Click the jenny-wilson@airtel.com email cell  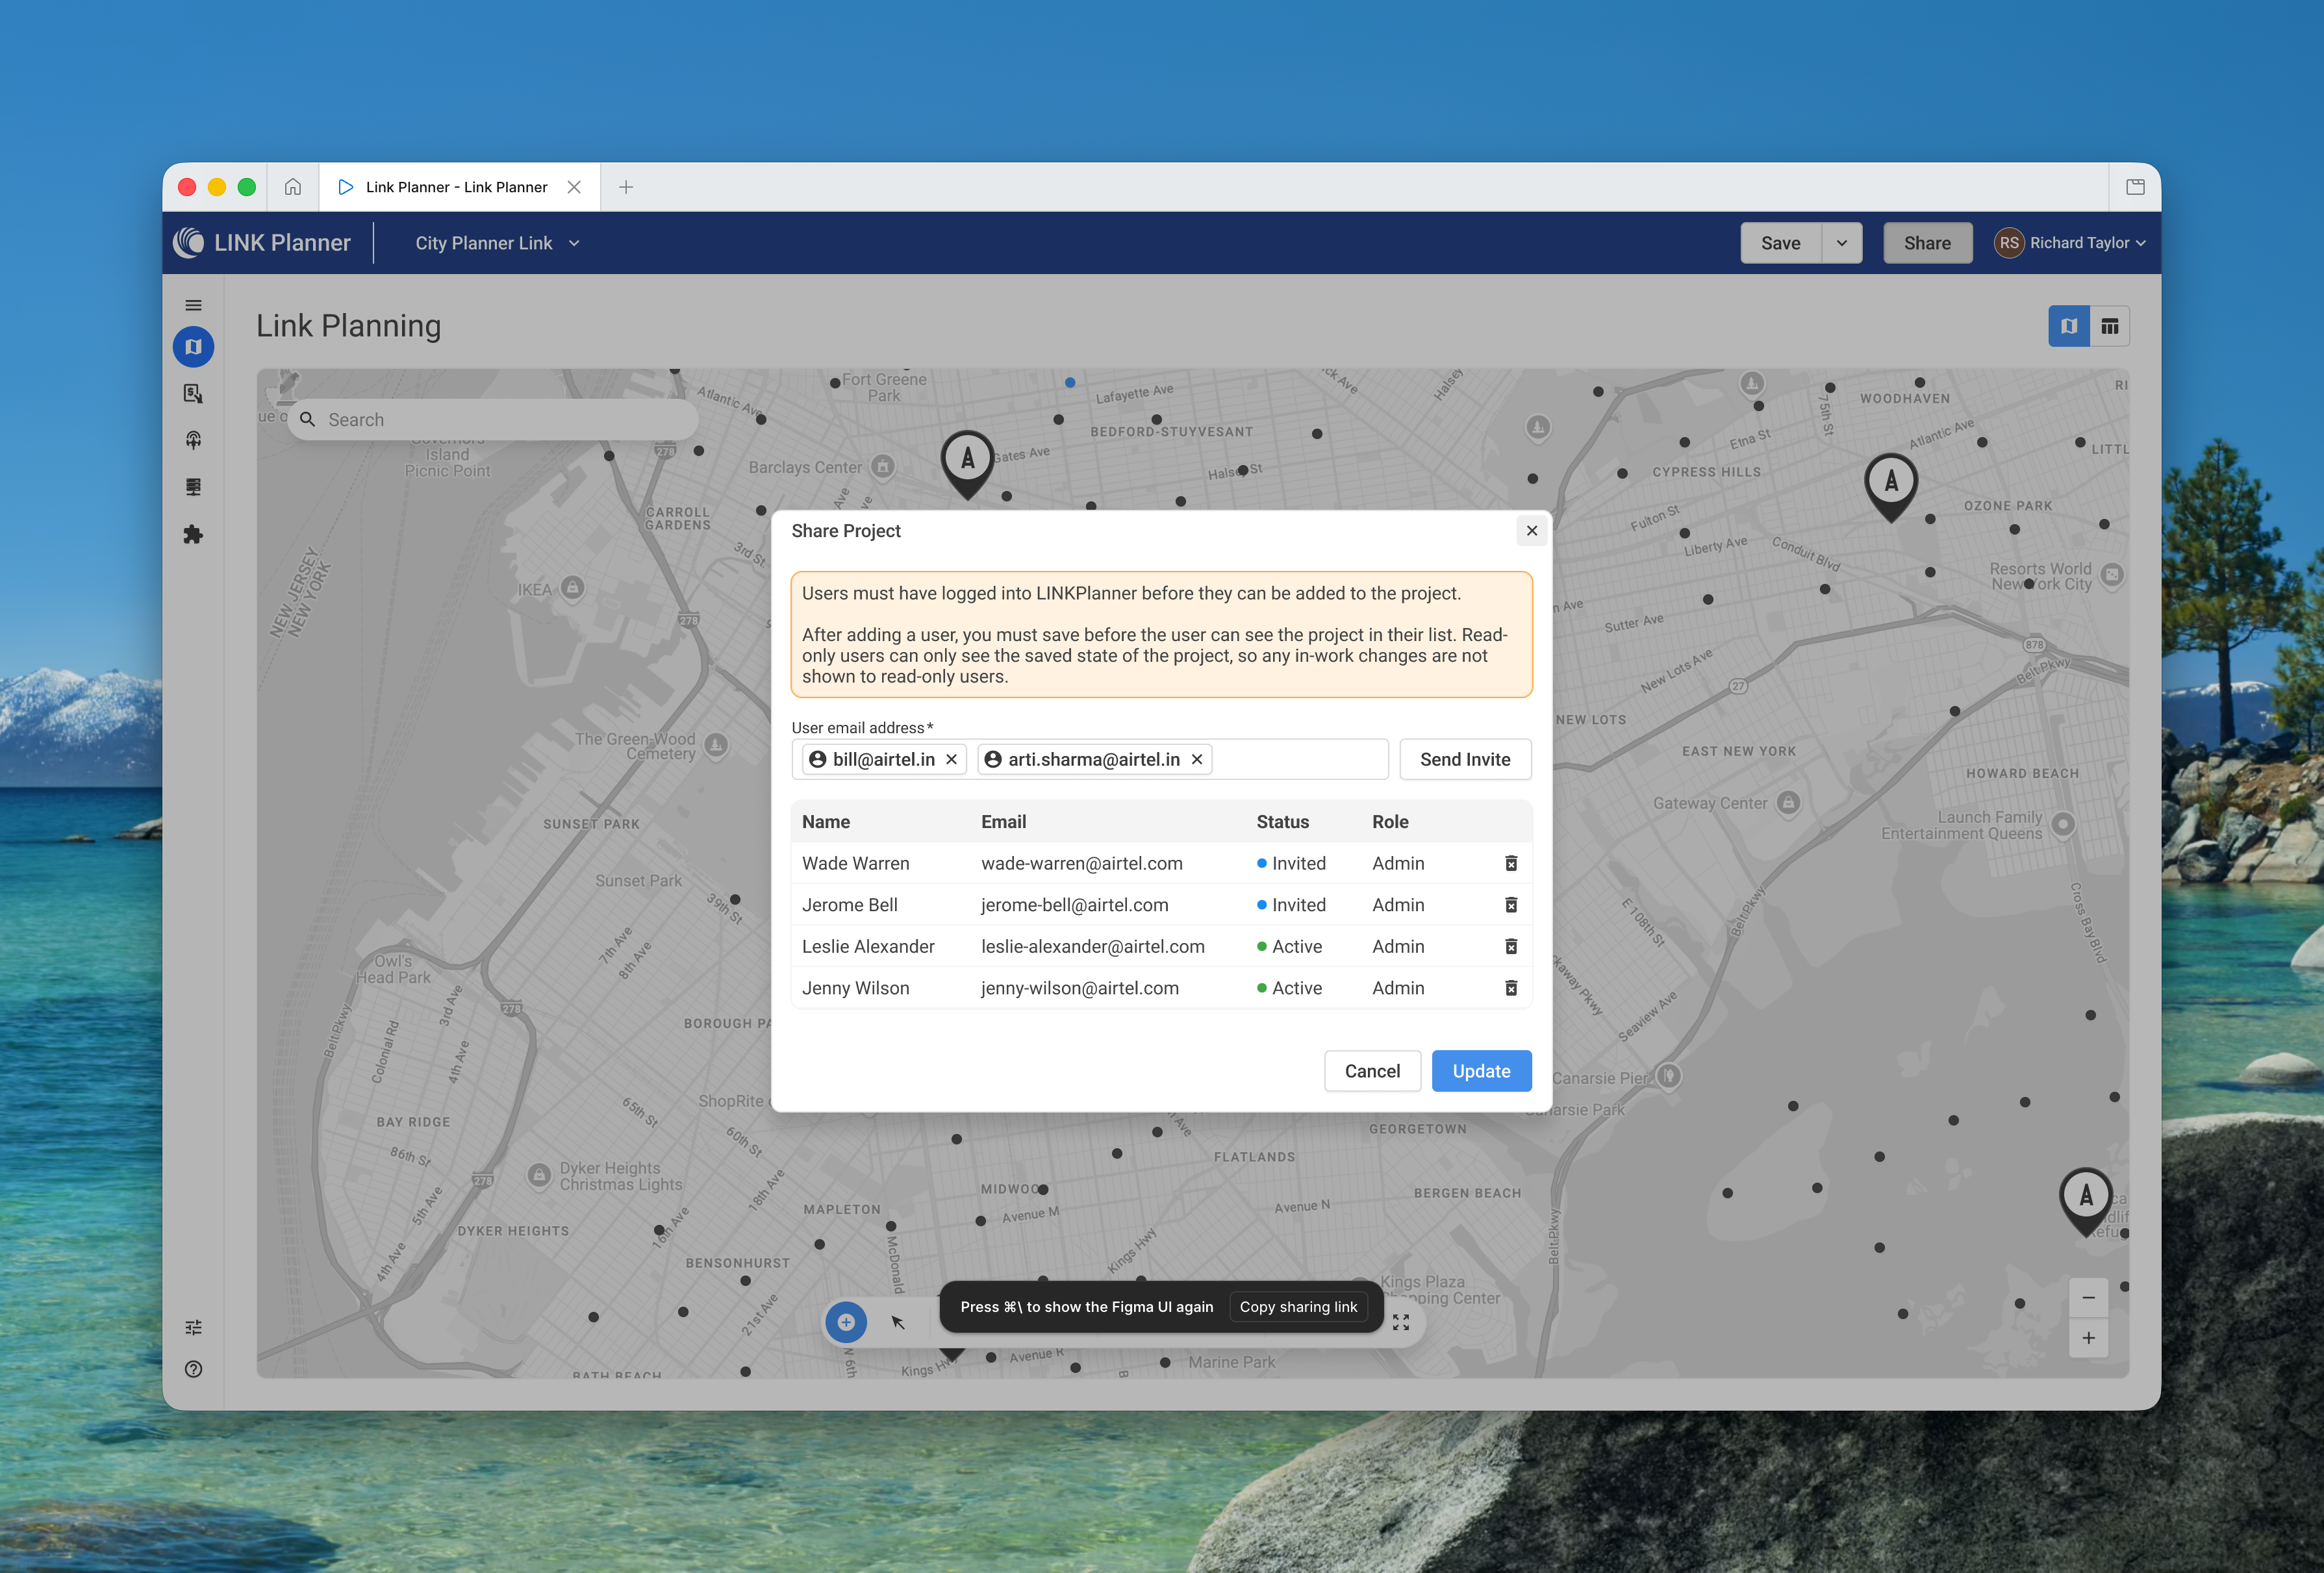[x=1079, y=988]
